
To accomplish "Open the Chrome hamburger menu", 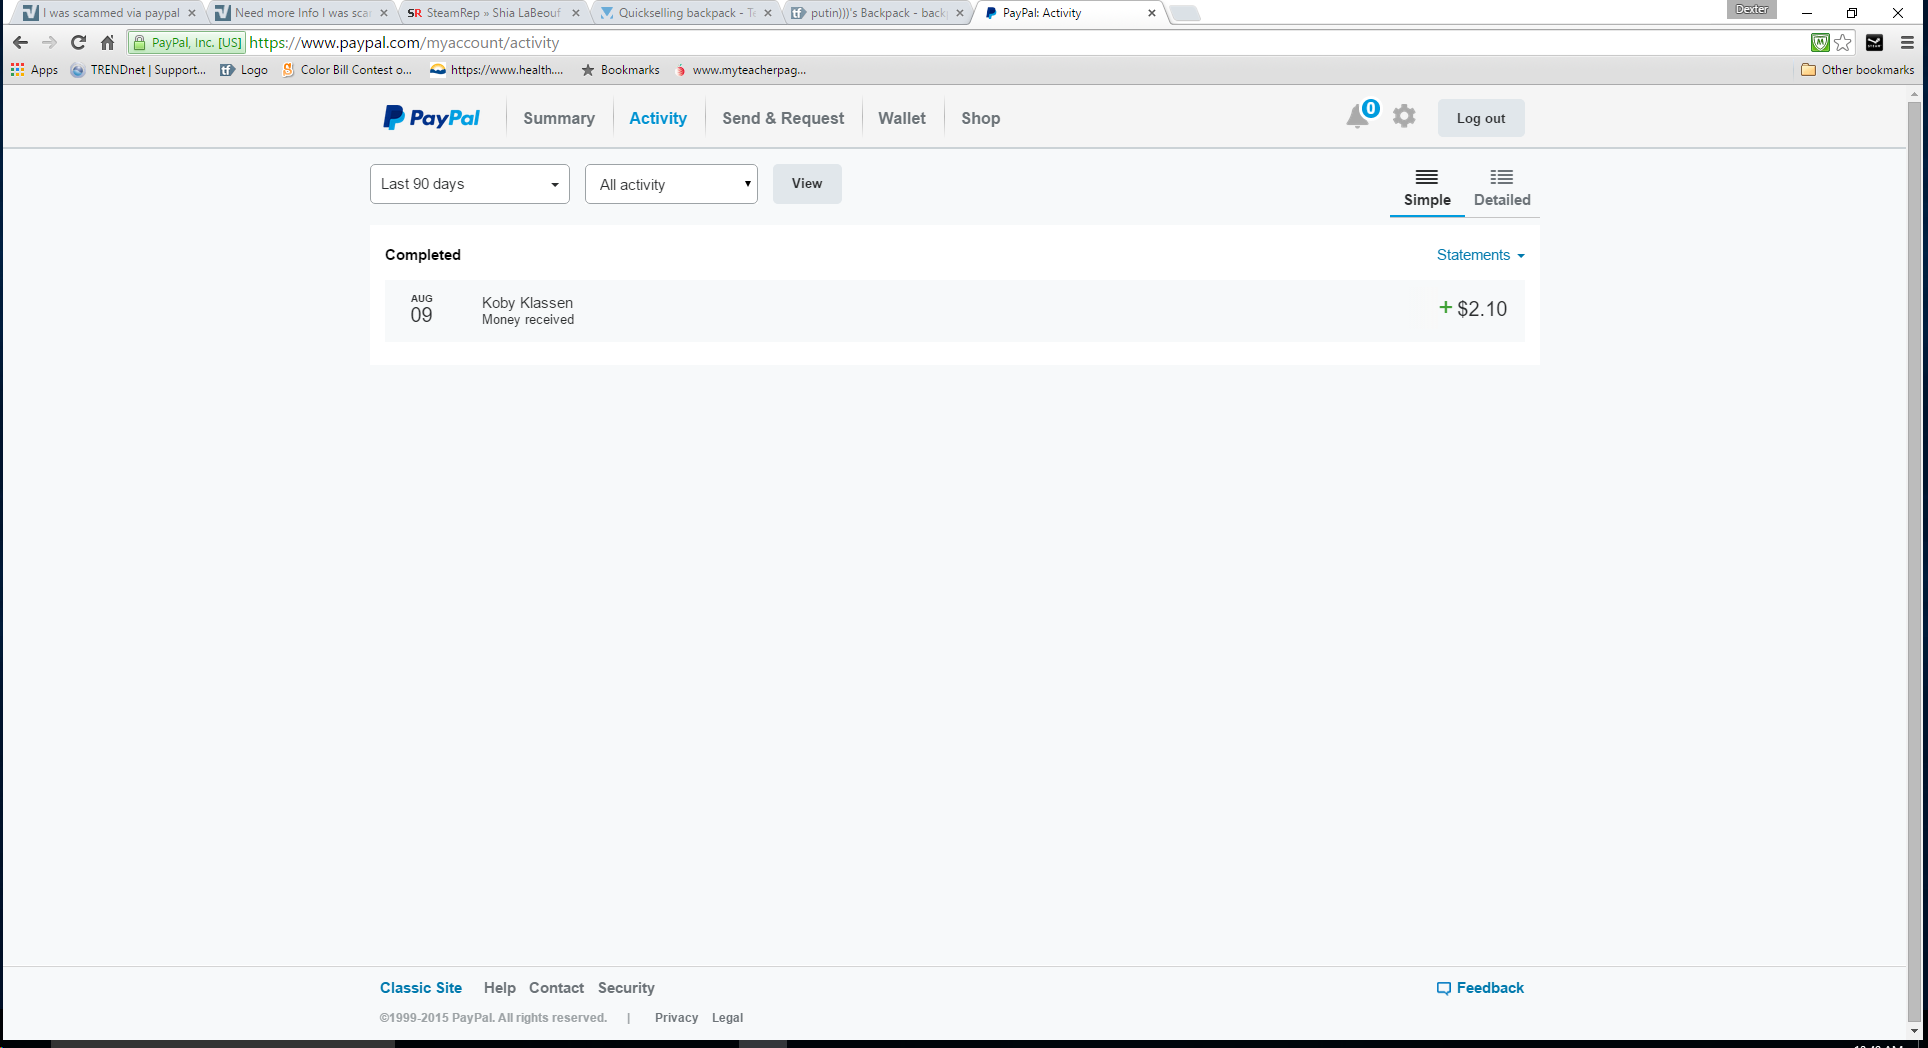I will (x=1907, y=43).
